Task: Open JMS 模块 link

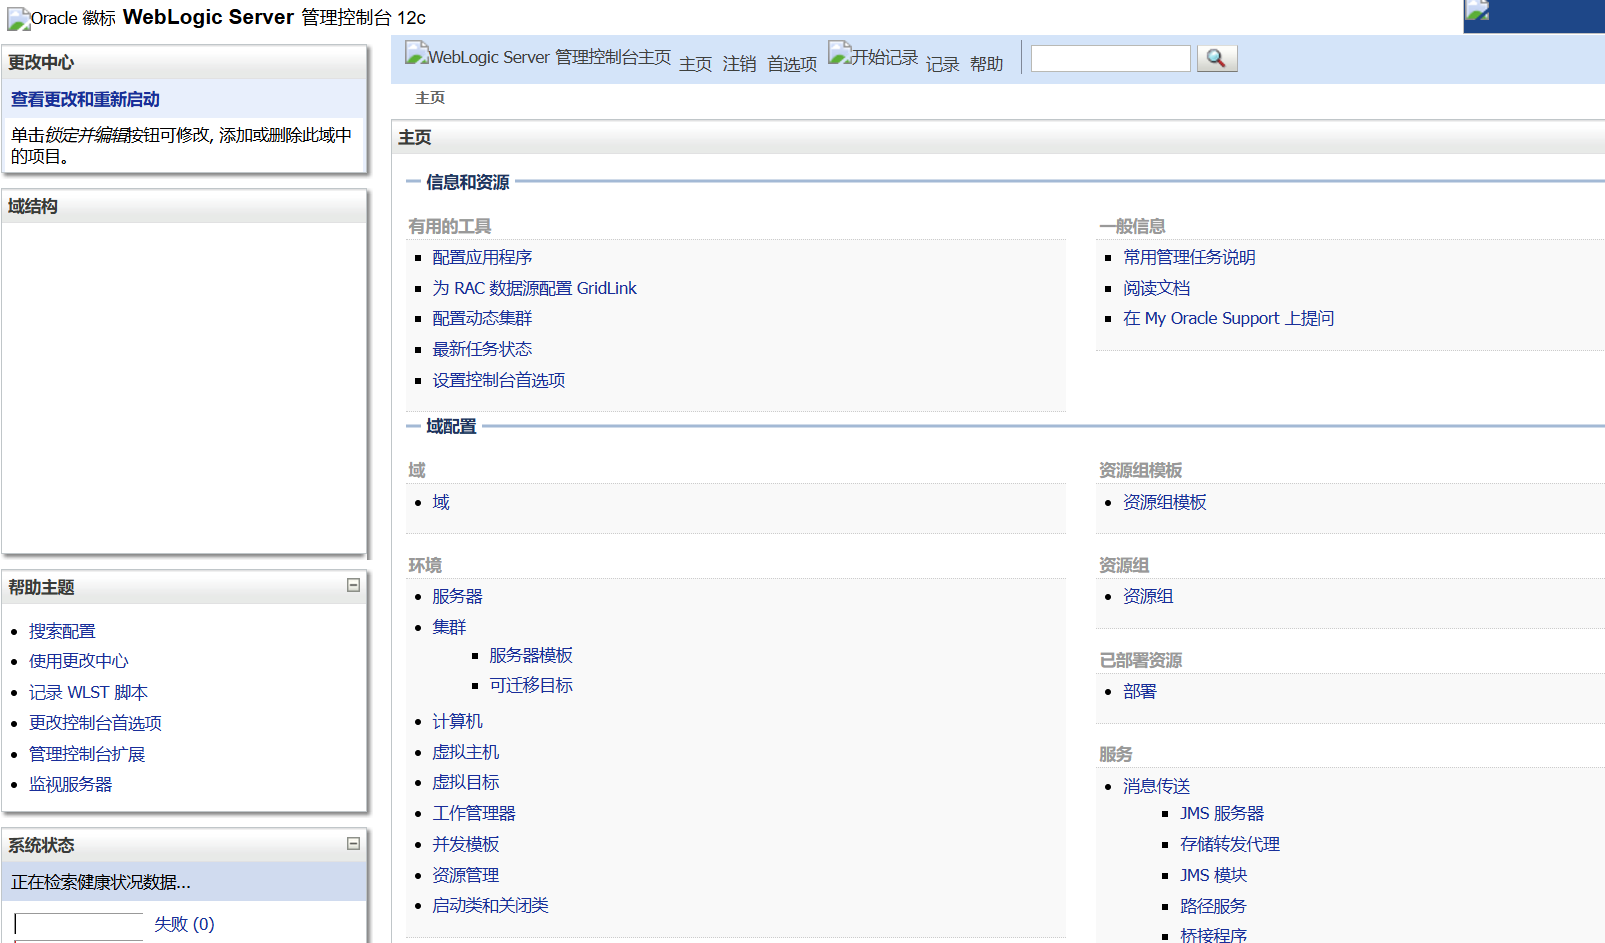Action: coord(1213,875)
